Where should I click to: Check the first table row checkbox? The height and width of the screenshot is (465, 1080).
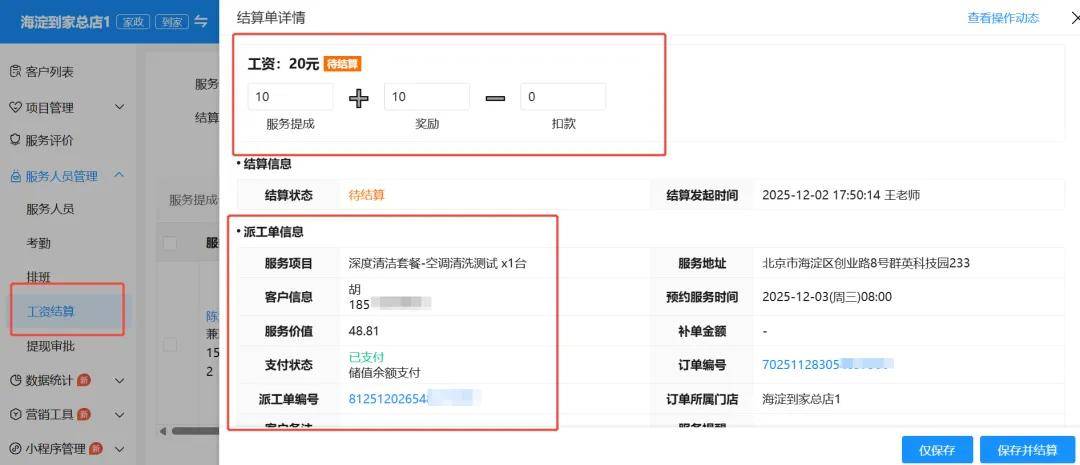pyautogui.click(x=170, y=344)
